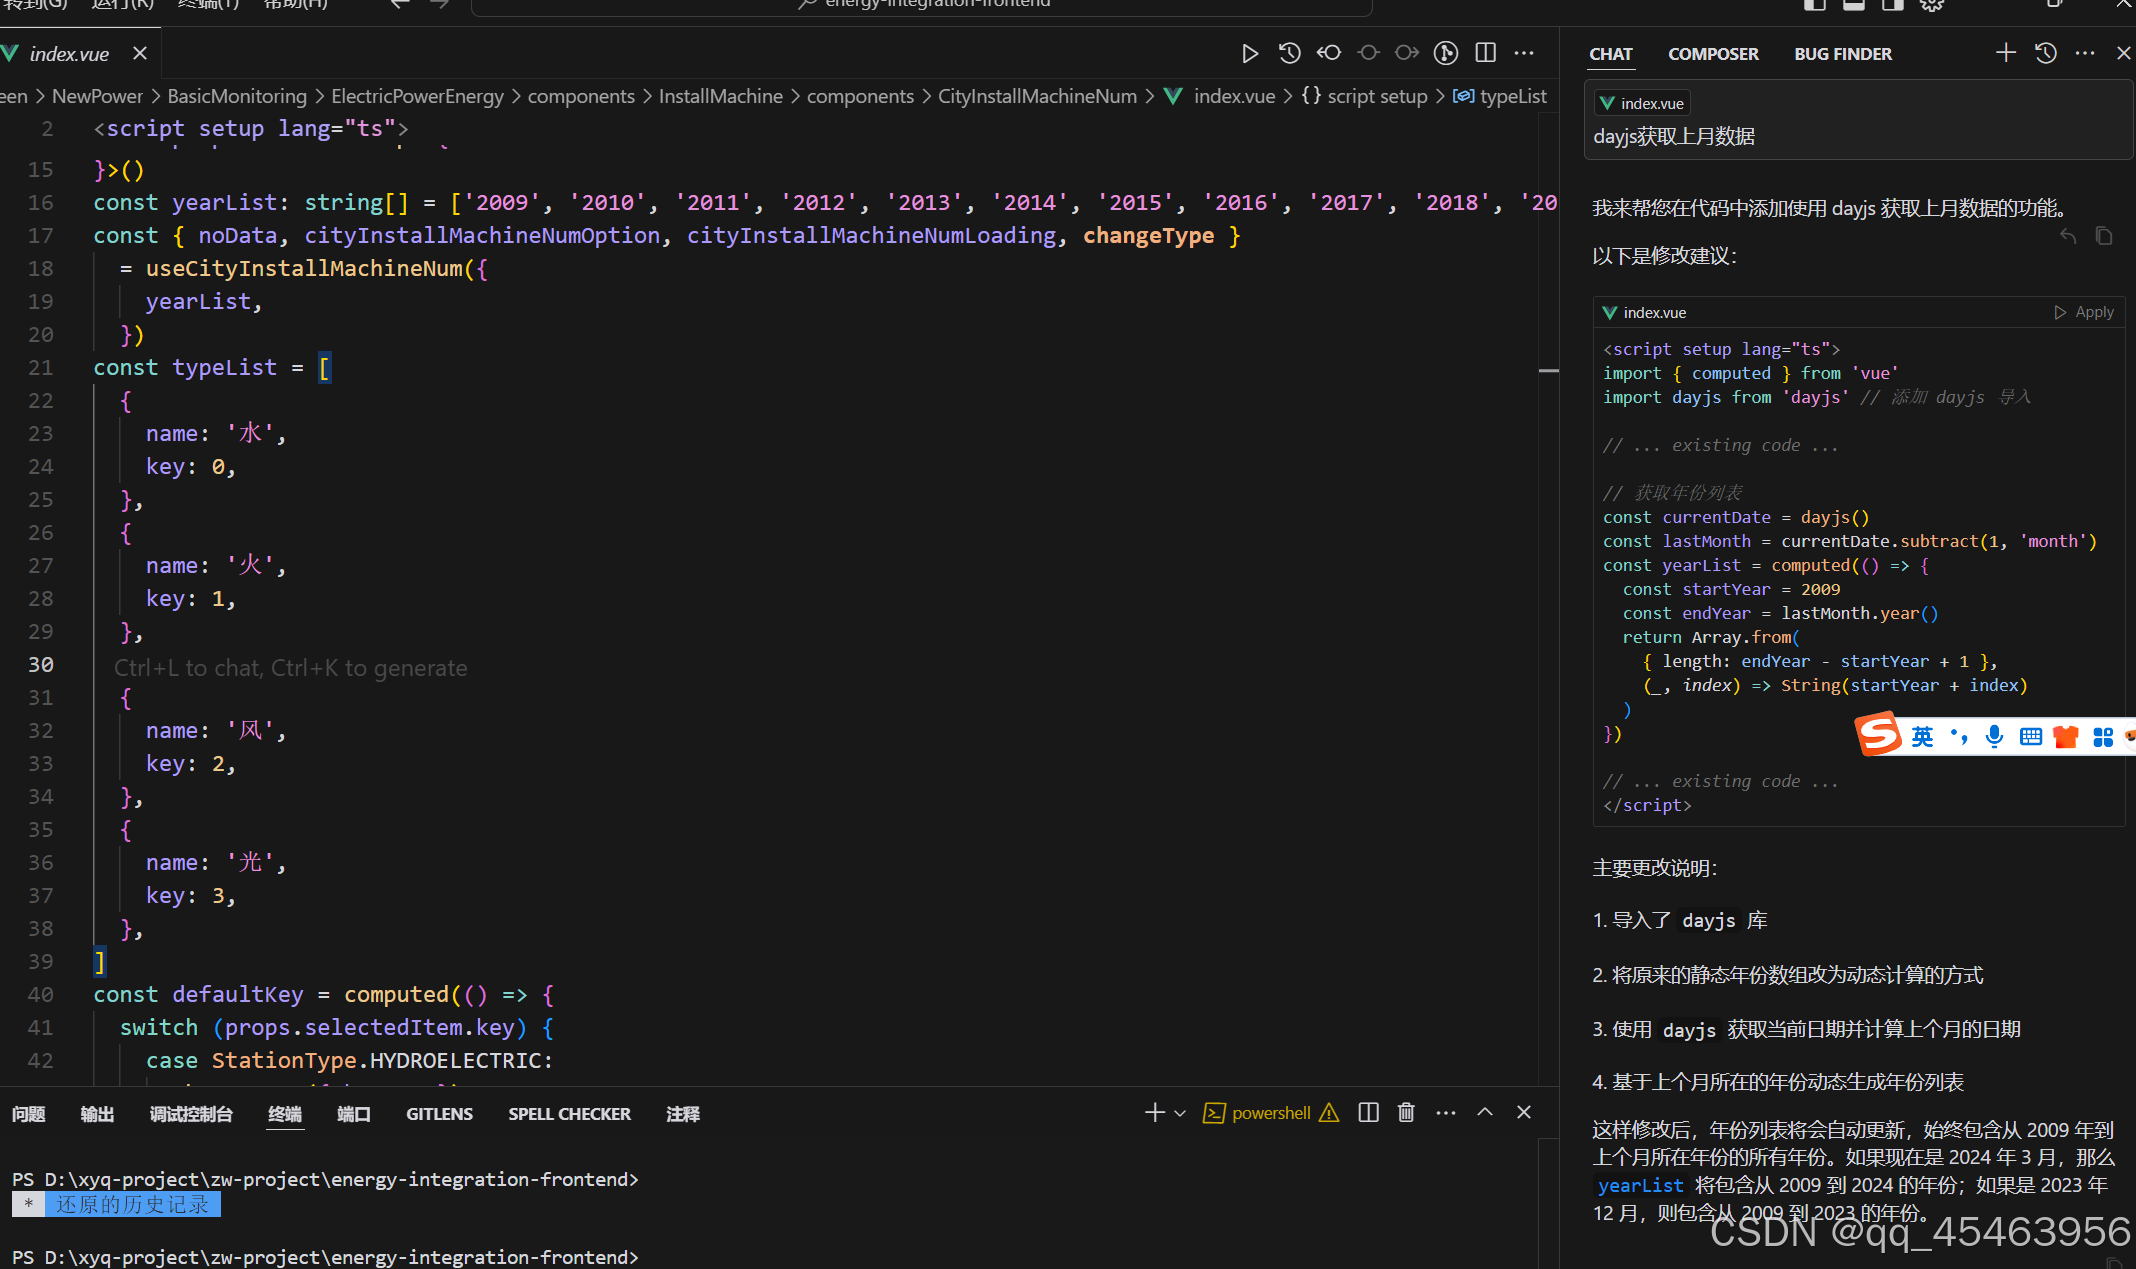Close the index.vue editor tab
The width and height of the screenshot is (2136, 1269).
coord(140,53)
